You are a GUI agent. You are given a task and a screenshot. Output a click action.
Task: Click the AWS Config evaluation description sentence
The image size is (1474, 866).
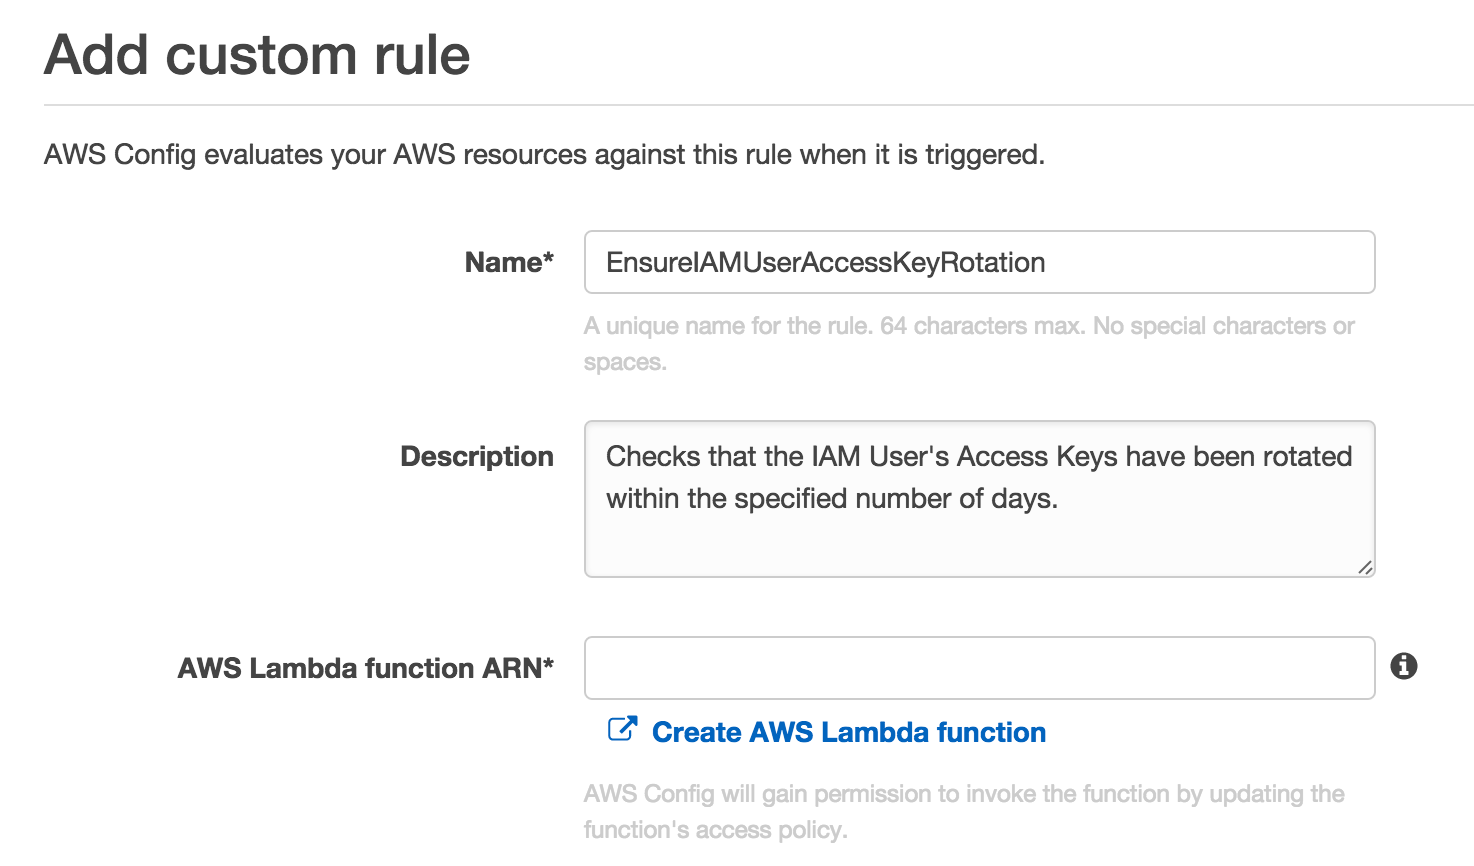[544, 154]
